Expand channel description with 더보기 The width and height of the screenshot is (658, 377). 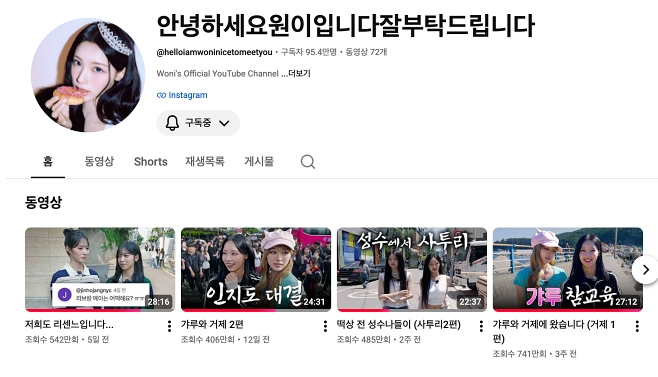[299, 73]
